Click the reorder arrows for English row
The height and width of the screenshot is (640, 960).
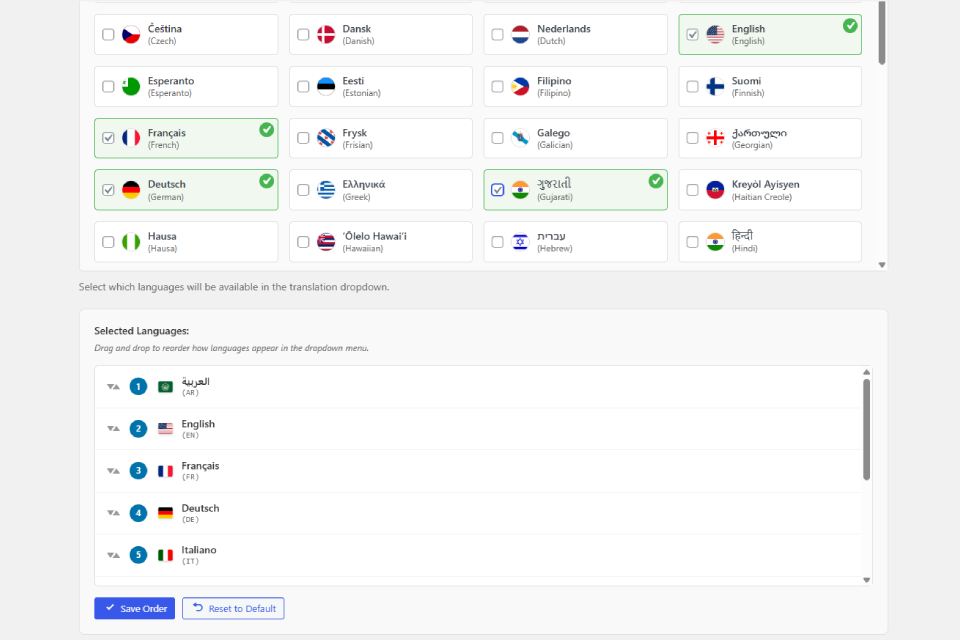pyautogui.click(x=113, y=429)
